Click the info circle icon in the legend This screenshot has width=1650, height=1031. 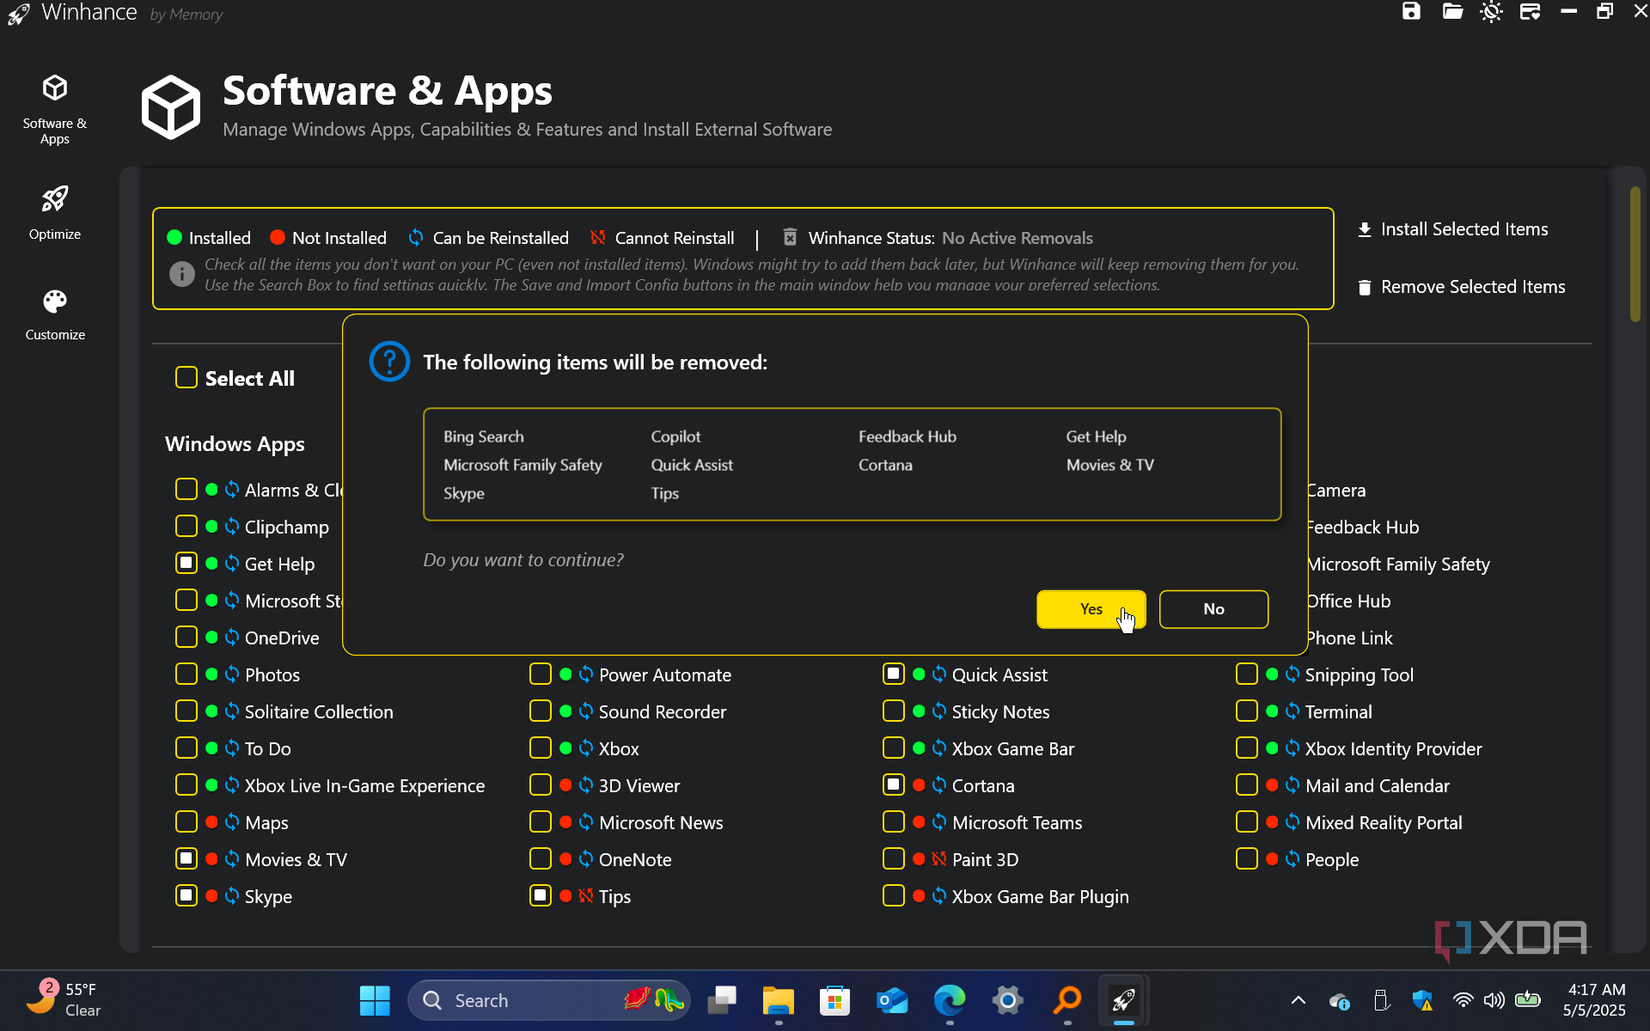click(x=181, y=273)
